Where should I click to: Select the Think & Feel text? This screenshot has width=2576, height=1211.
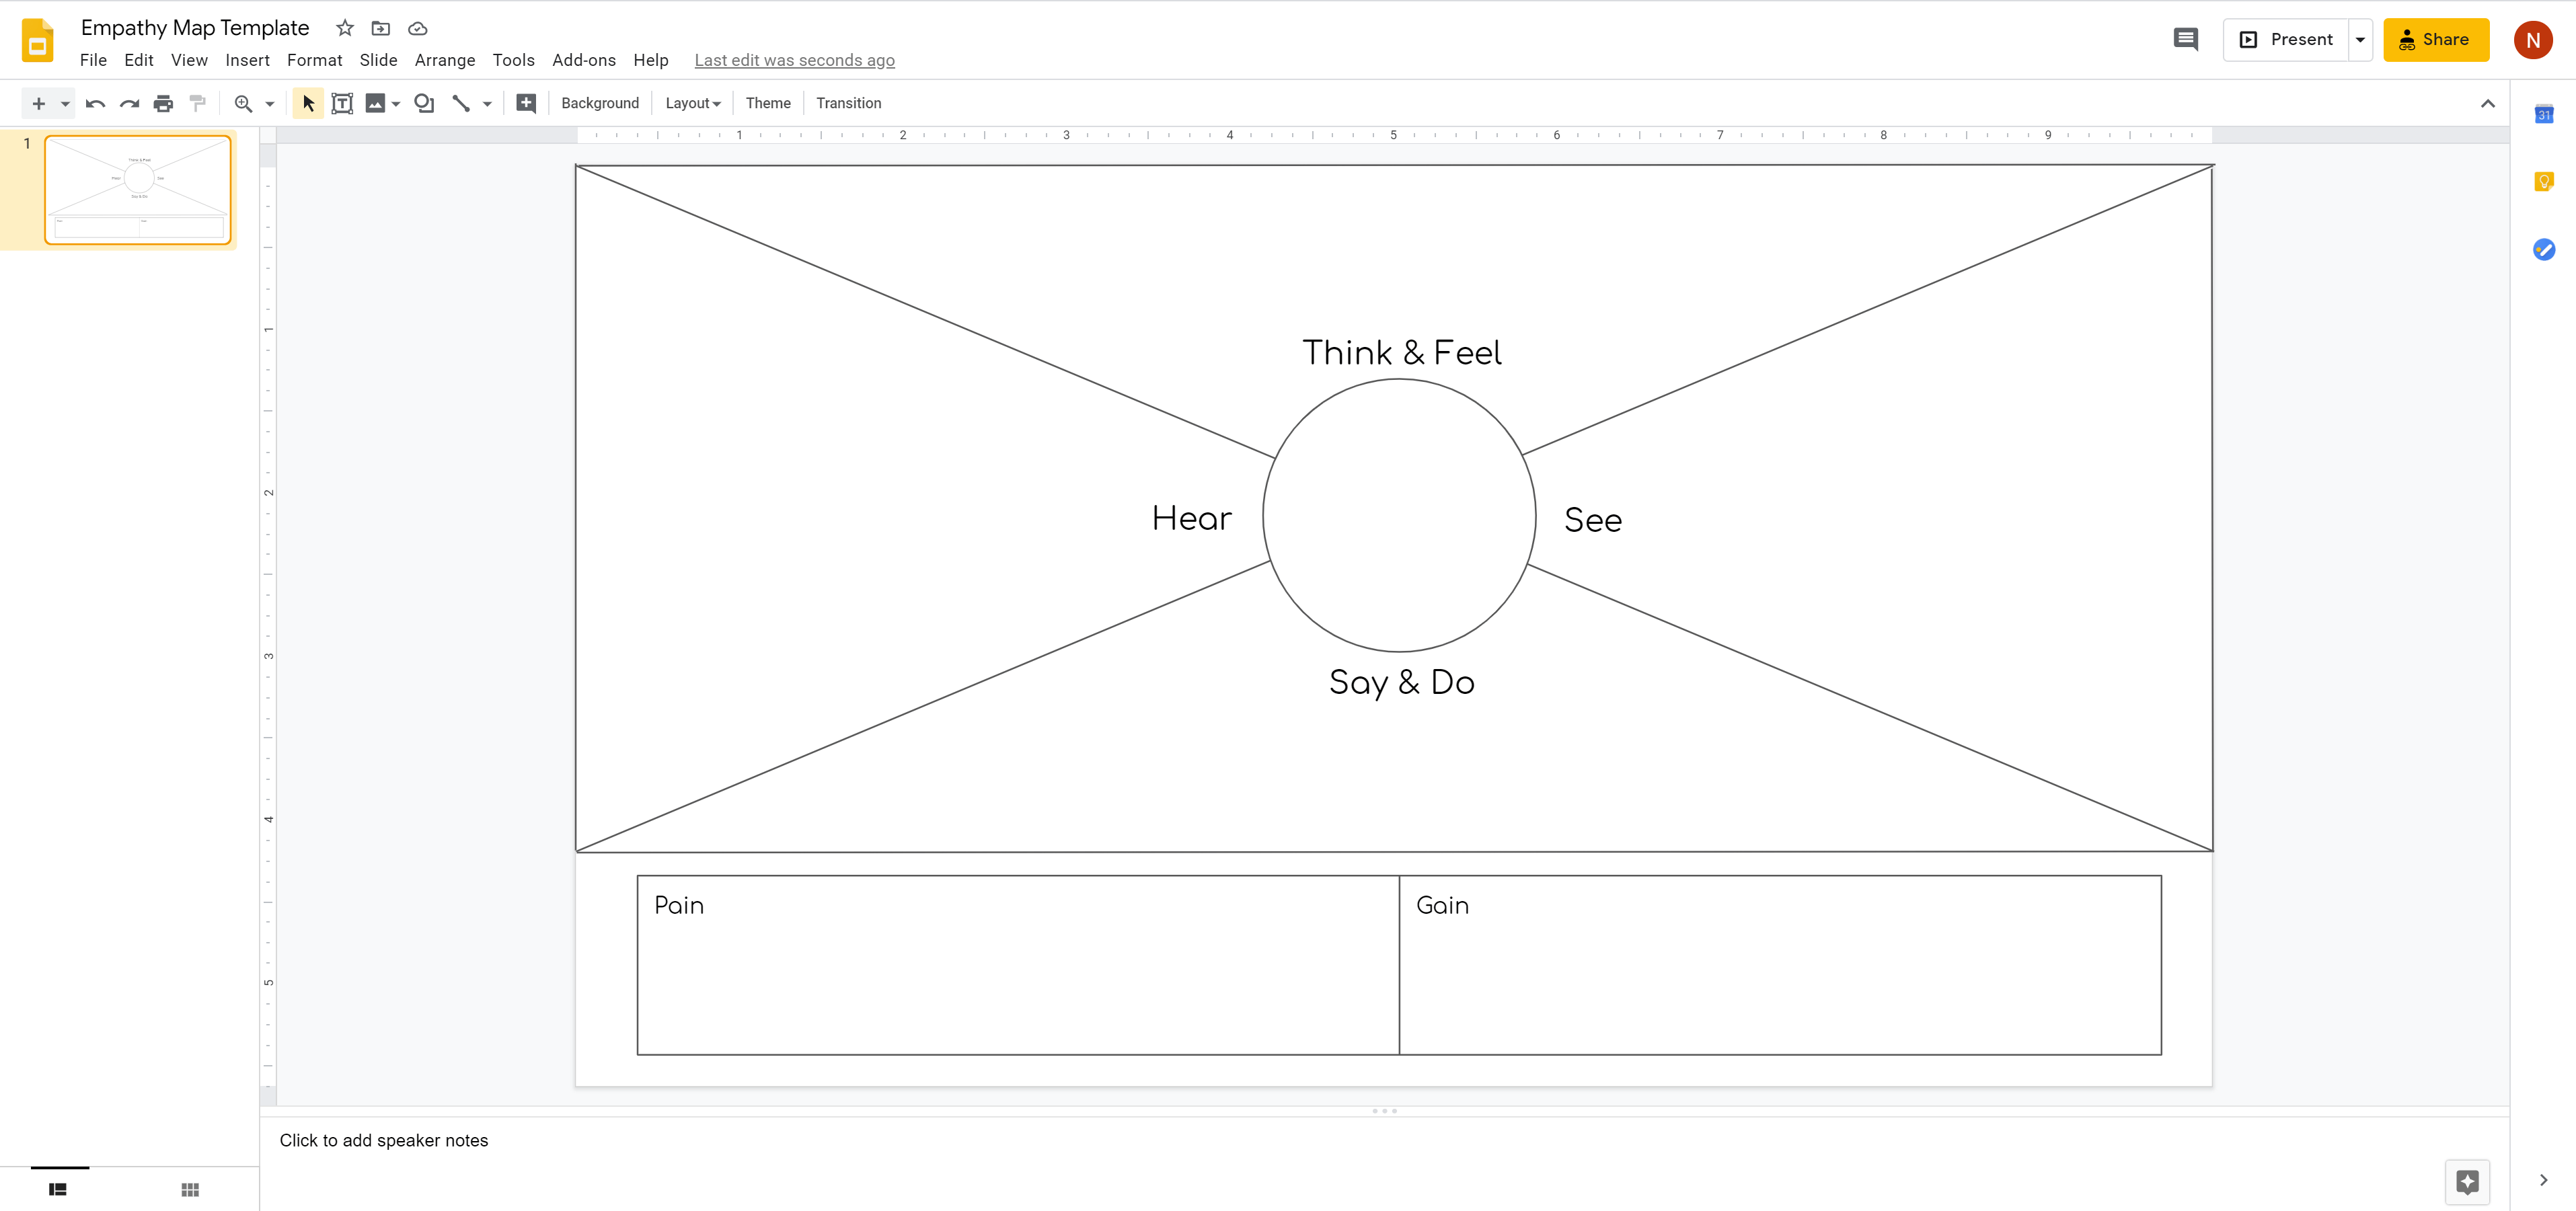pos(1401,352)
